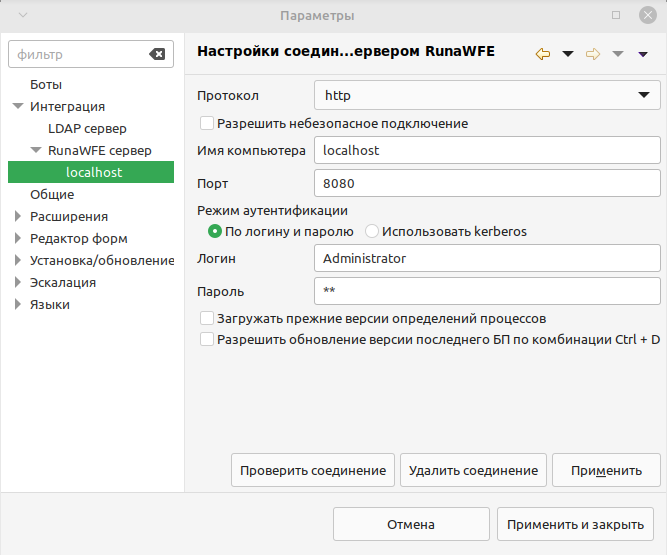Open forward history dropdown arrow
The height and width of the screenshot is (555, 667).
(x=618, y=54)
